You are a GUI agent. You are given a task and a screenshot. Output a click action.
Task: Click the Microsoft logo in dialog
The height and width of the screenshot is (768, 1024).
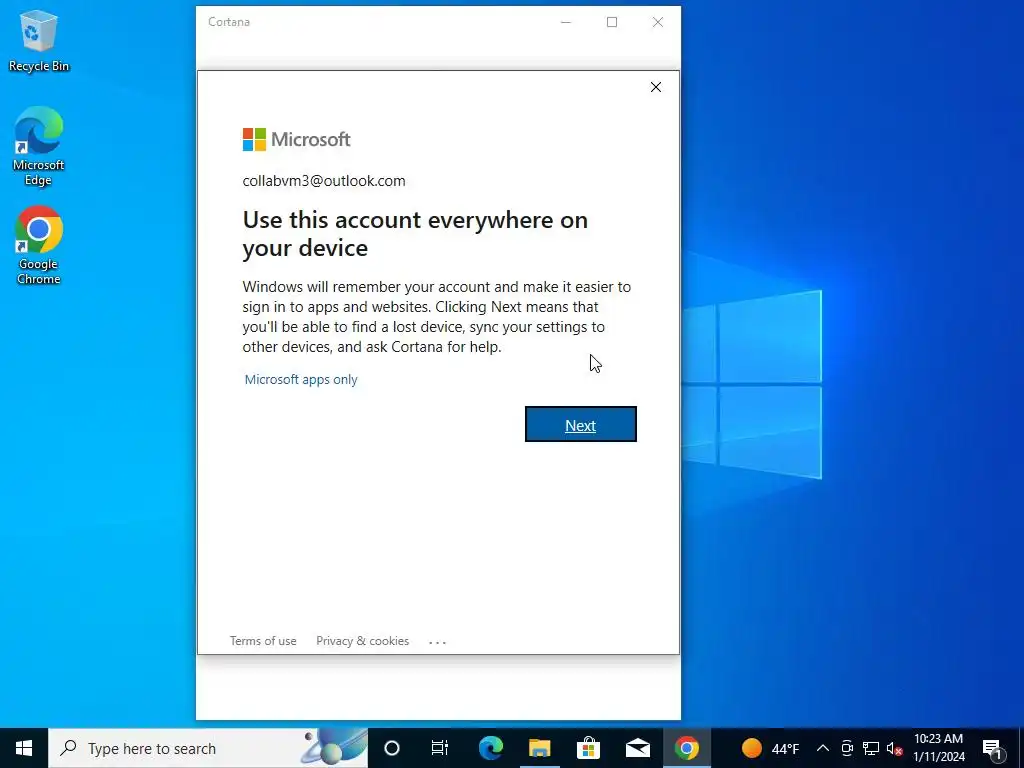click(296, 139)
